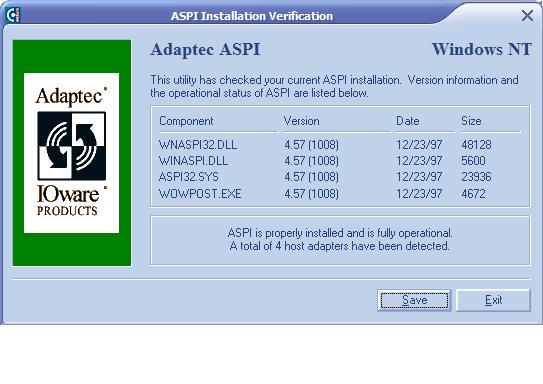Image resolution: width=543 pixels, height=384 pixels.
Task: Click the version value for WINASPI.DLL
Action: click(311, 161)
